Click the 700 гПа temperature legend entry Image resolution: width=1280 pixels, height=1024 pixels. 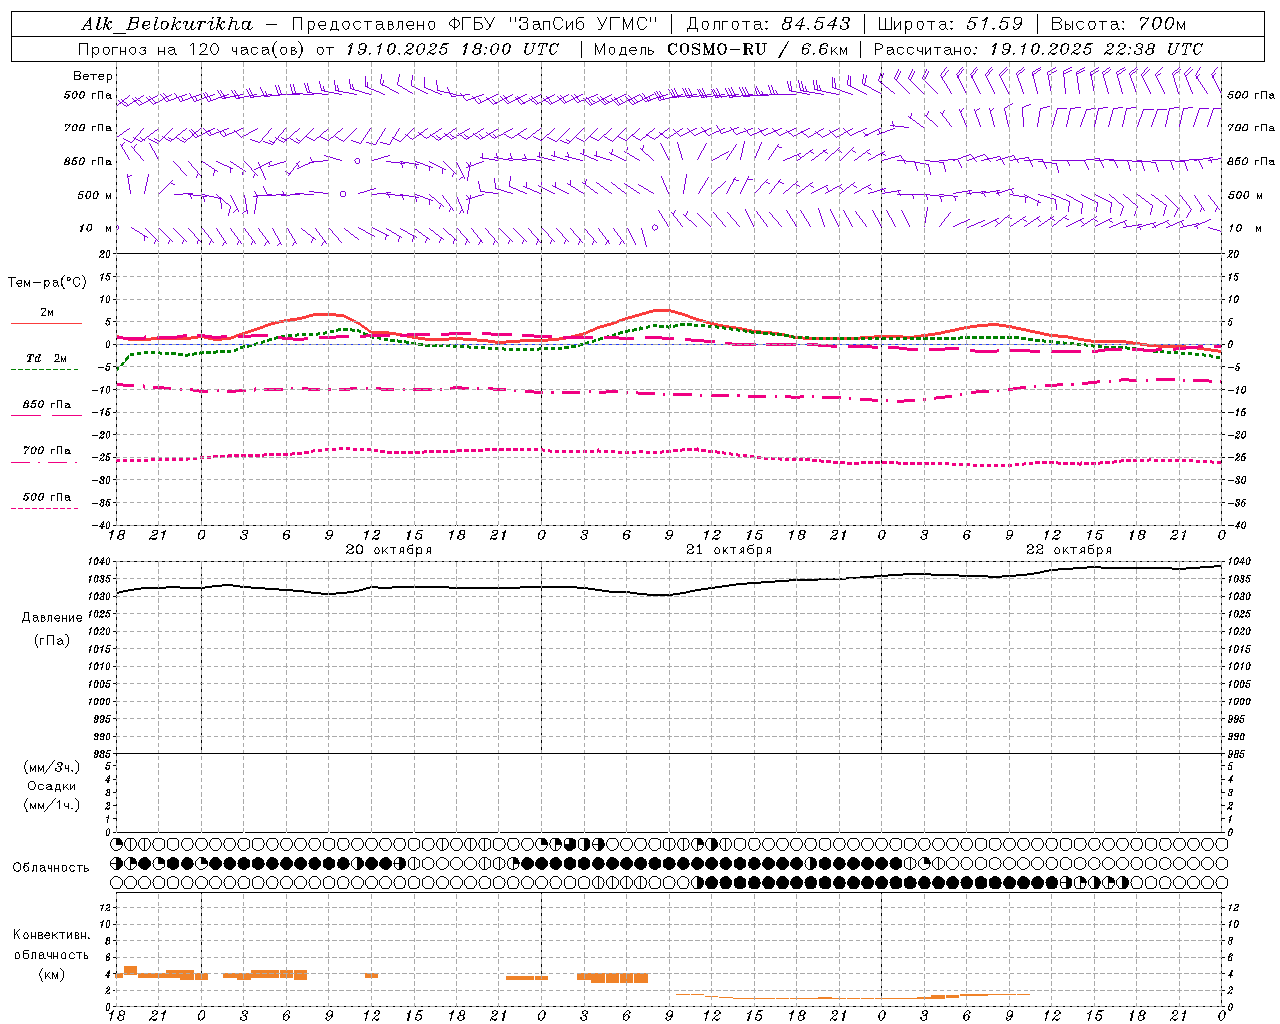pyautogui.click(x=47, y=451)
